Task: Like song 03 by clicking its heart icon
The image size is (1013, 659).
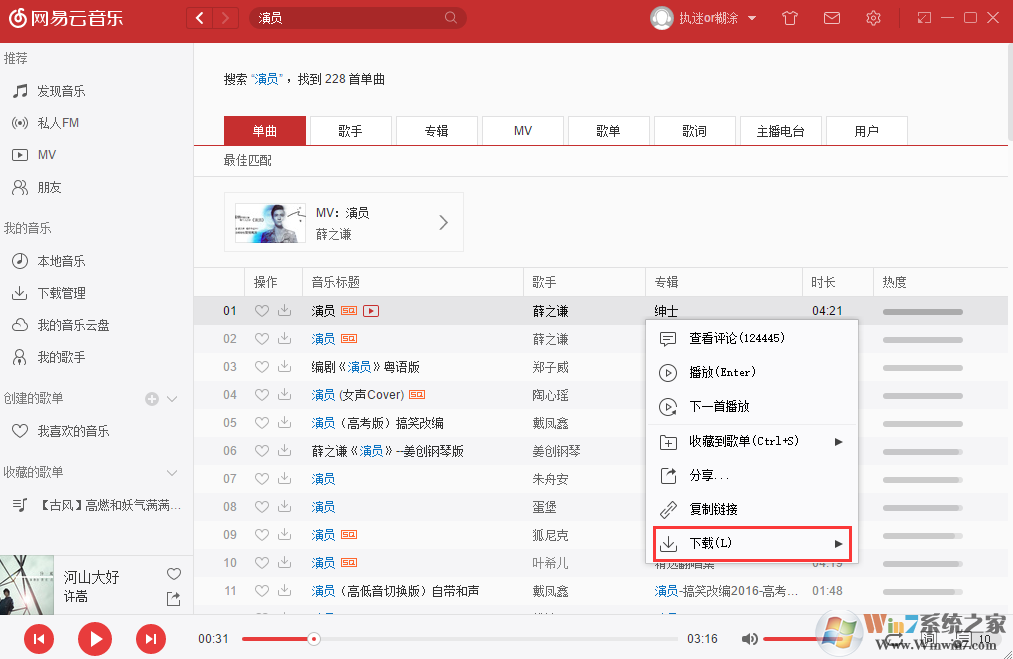Action: (x=260, y=366)
